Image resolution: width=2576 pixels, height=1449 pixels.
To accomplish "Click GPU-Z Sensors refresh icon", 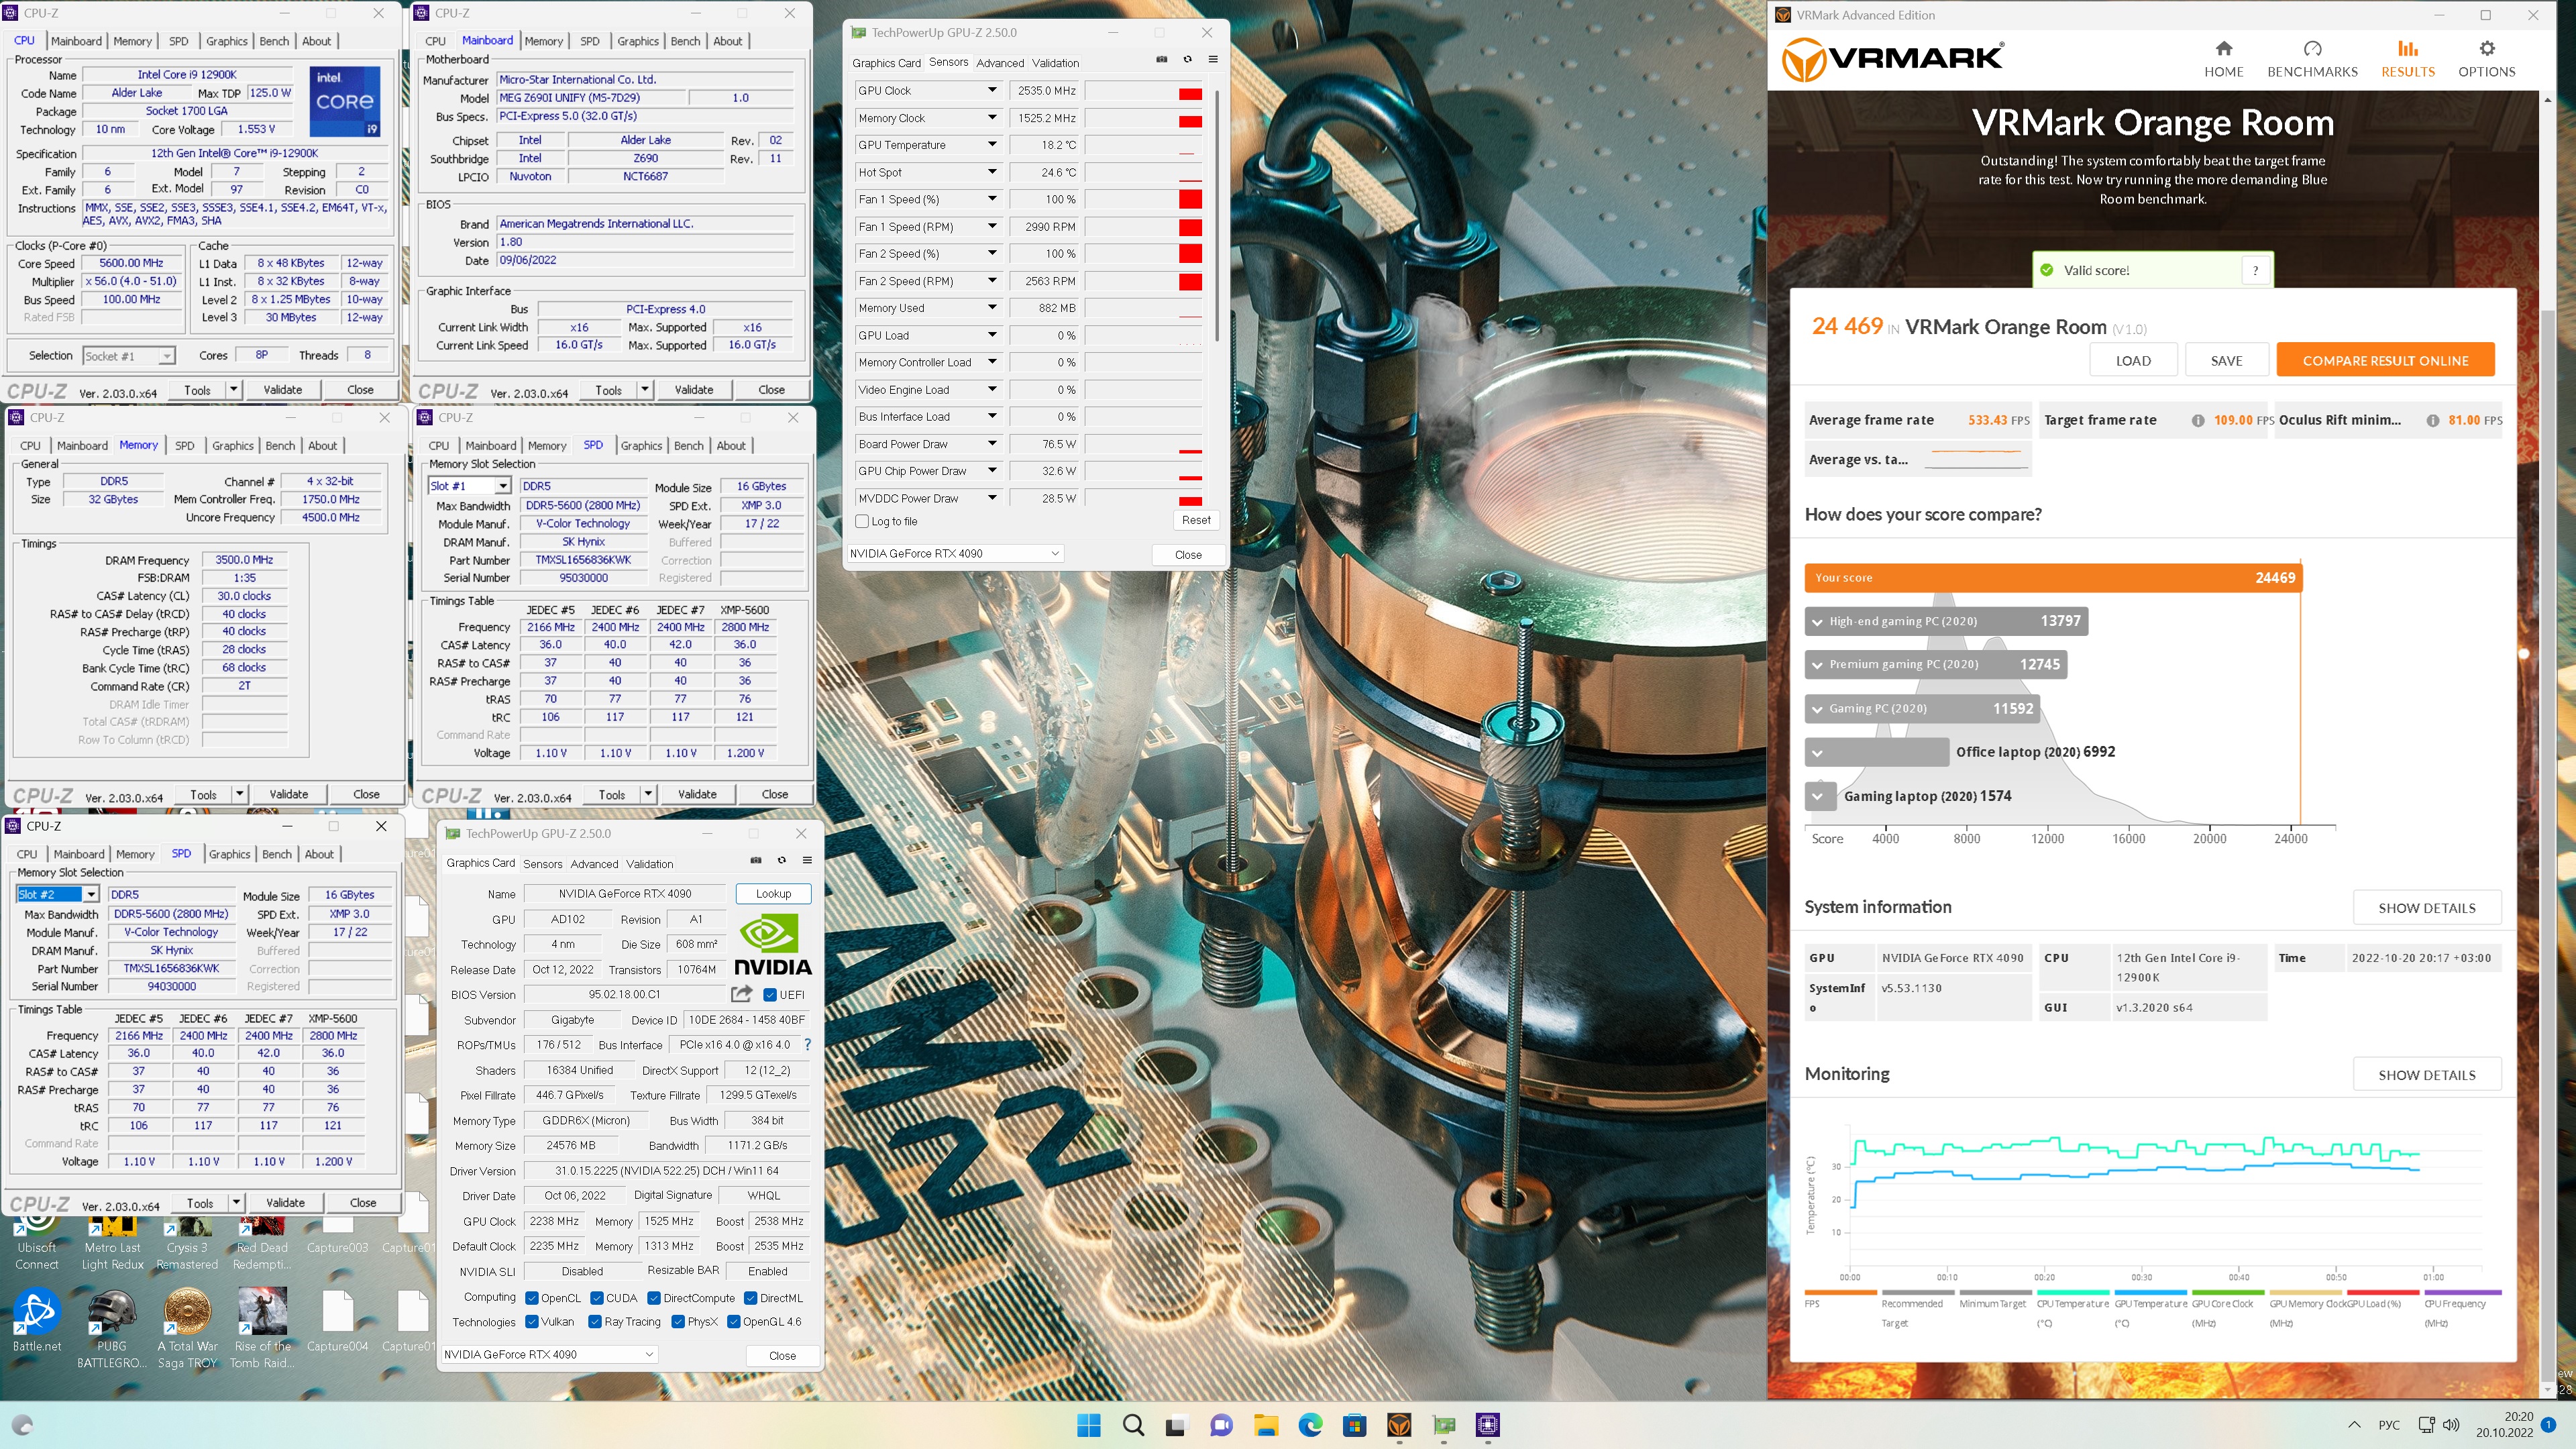I will click(1187, 59).
